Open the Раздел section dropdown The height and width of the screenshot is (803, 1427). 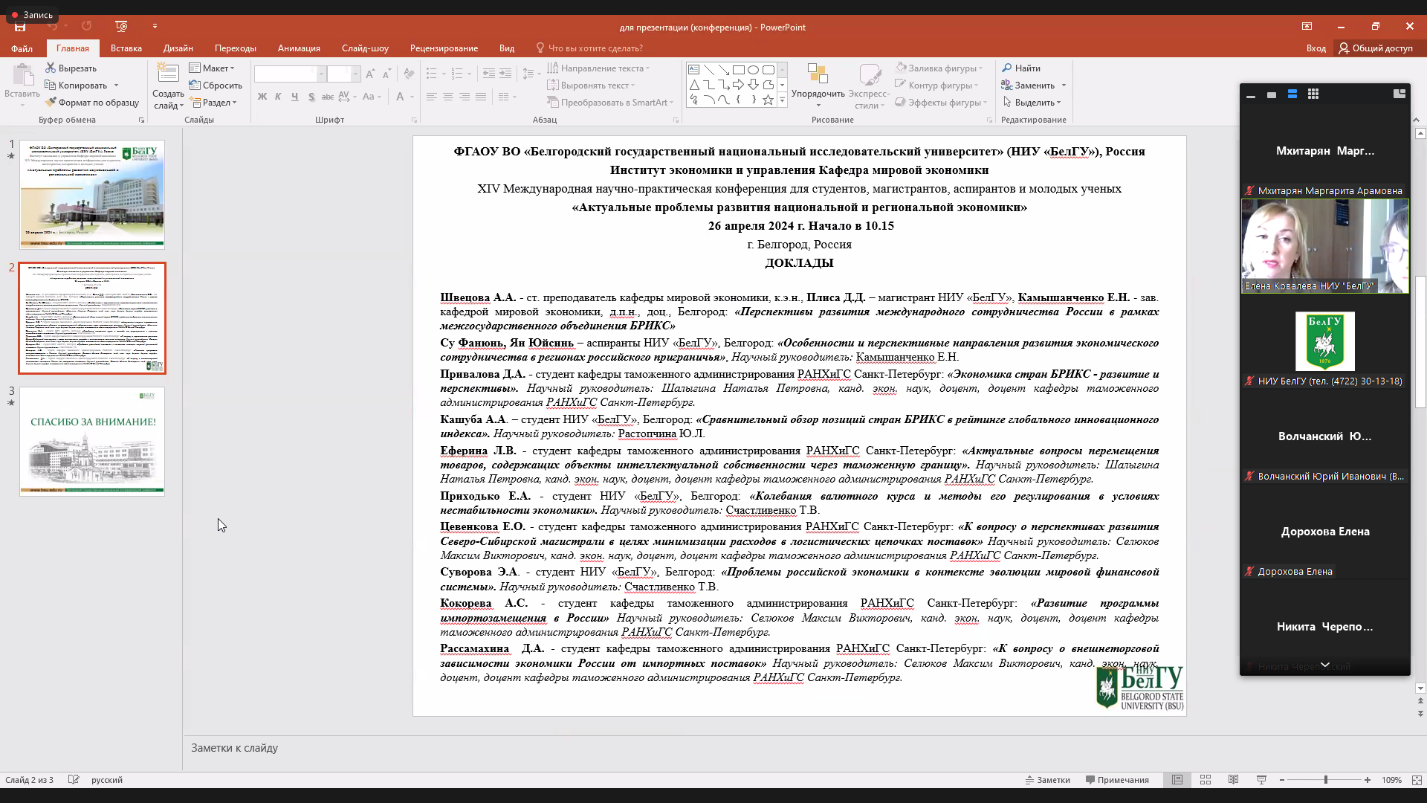tap(212, 102)
